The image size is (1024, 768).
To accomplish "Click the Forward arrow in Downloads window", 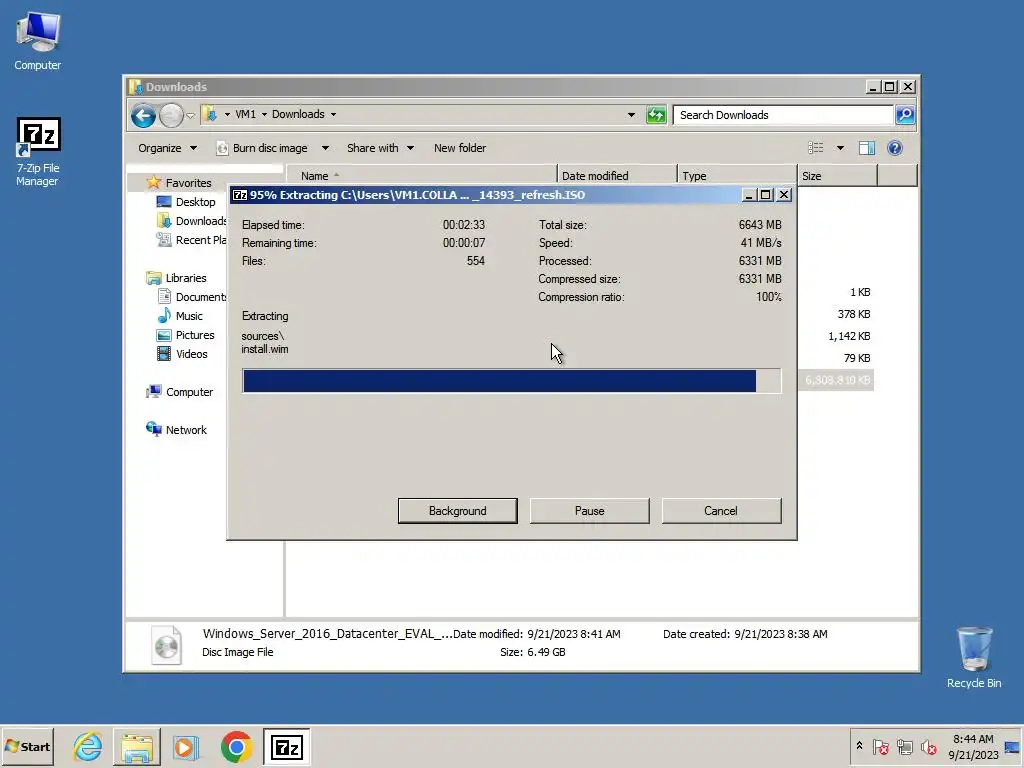I will coord(171,116).
